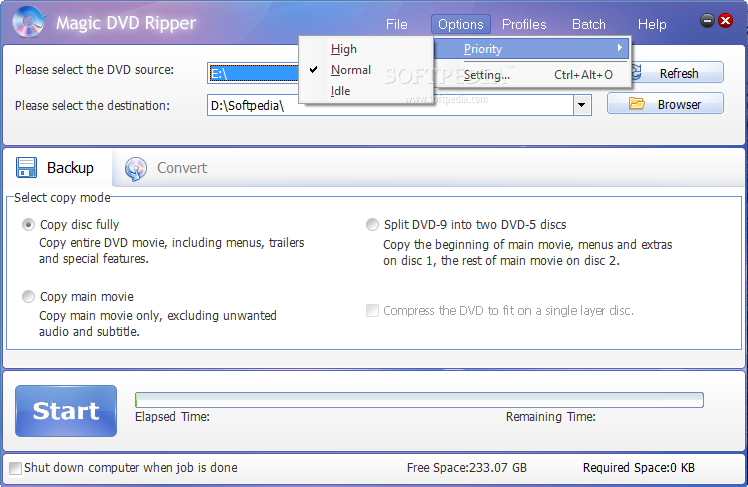Click the ripping progress bar
Screen dimensions: 748x487
pyautogui.click(x=419, y=400)
